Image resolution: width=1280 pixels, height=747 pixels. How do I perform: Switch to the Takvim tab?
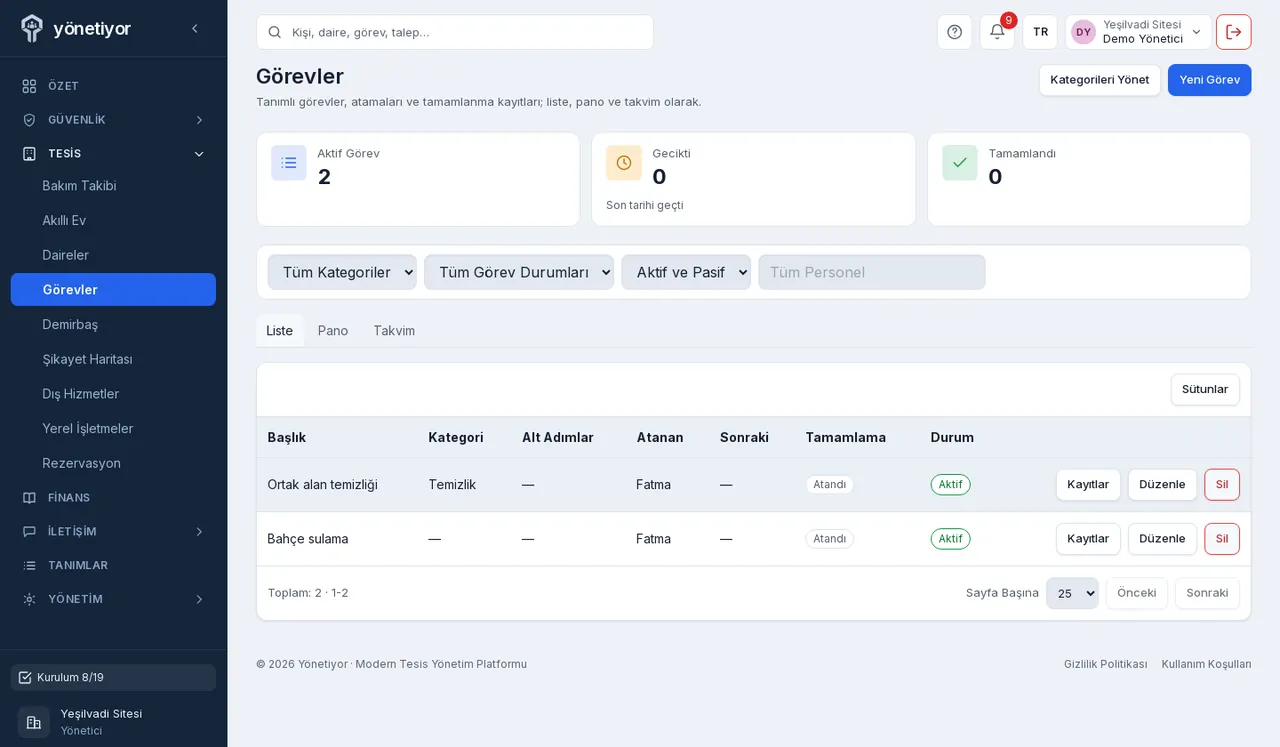pos(394,331)
